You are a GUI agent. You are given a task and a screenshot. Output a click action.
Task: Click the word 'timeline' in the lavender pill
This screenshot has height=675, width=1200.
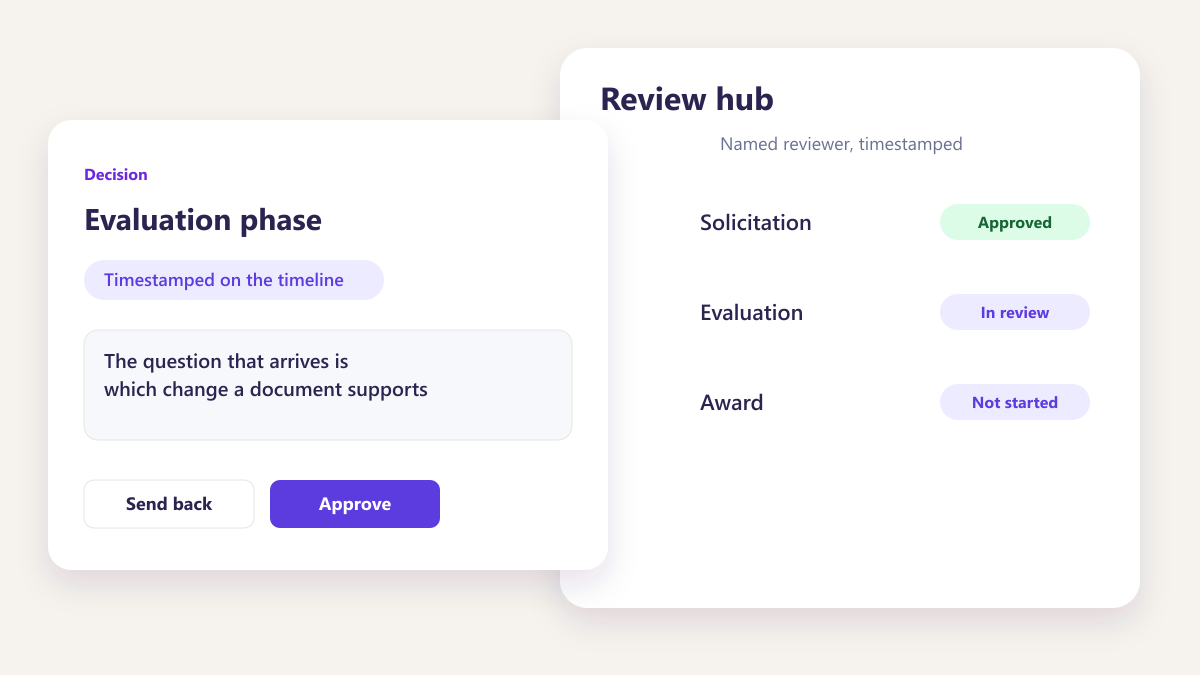click(x=310, y=280)
